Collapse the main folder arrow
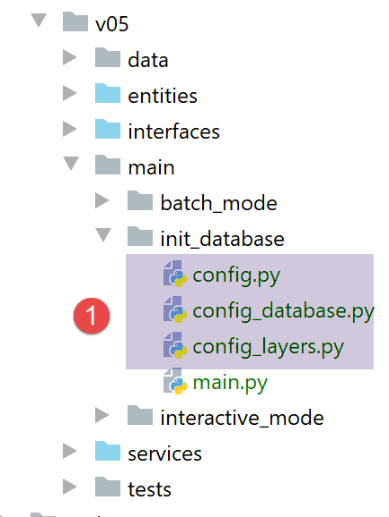 point(71,164)
